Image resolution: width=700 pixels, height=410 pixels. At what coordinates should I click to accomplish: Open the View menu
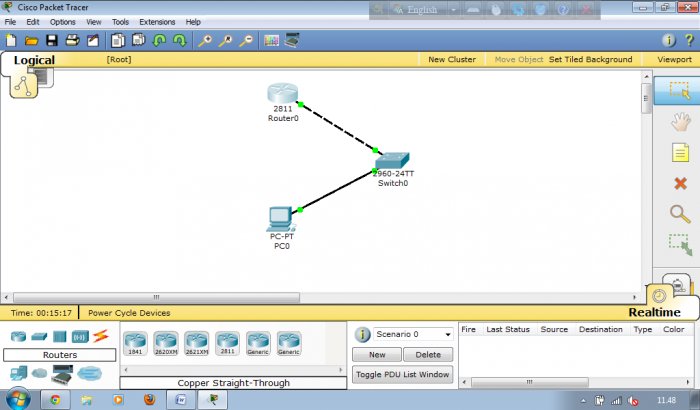click(94, 22)
